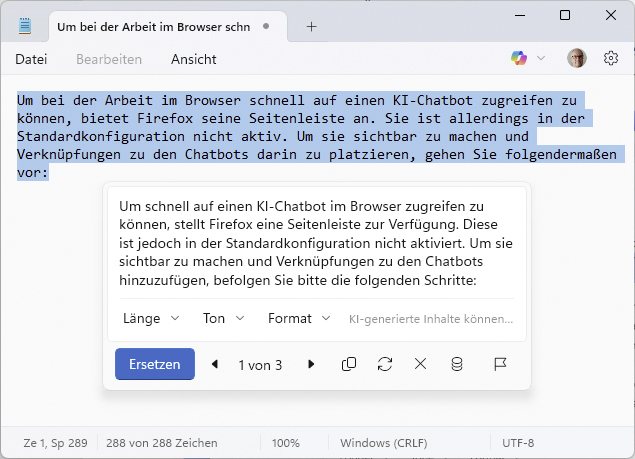This screenshot has height=459, width=635.
Task: Maximize the Notepad window
Action: (x=565, y=15)
